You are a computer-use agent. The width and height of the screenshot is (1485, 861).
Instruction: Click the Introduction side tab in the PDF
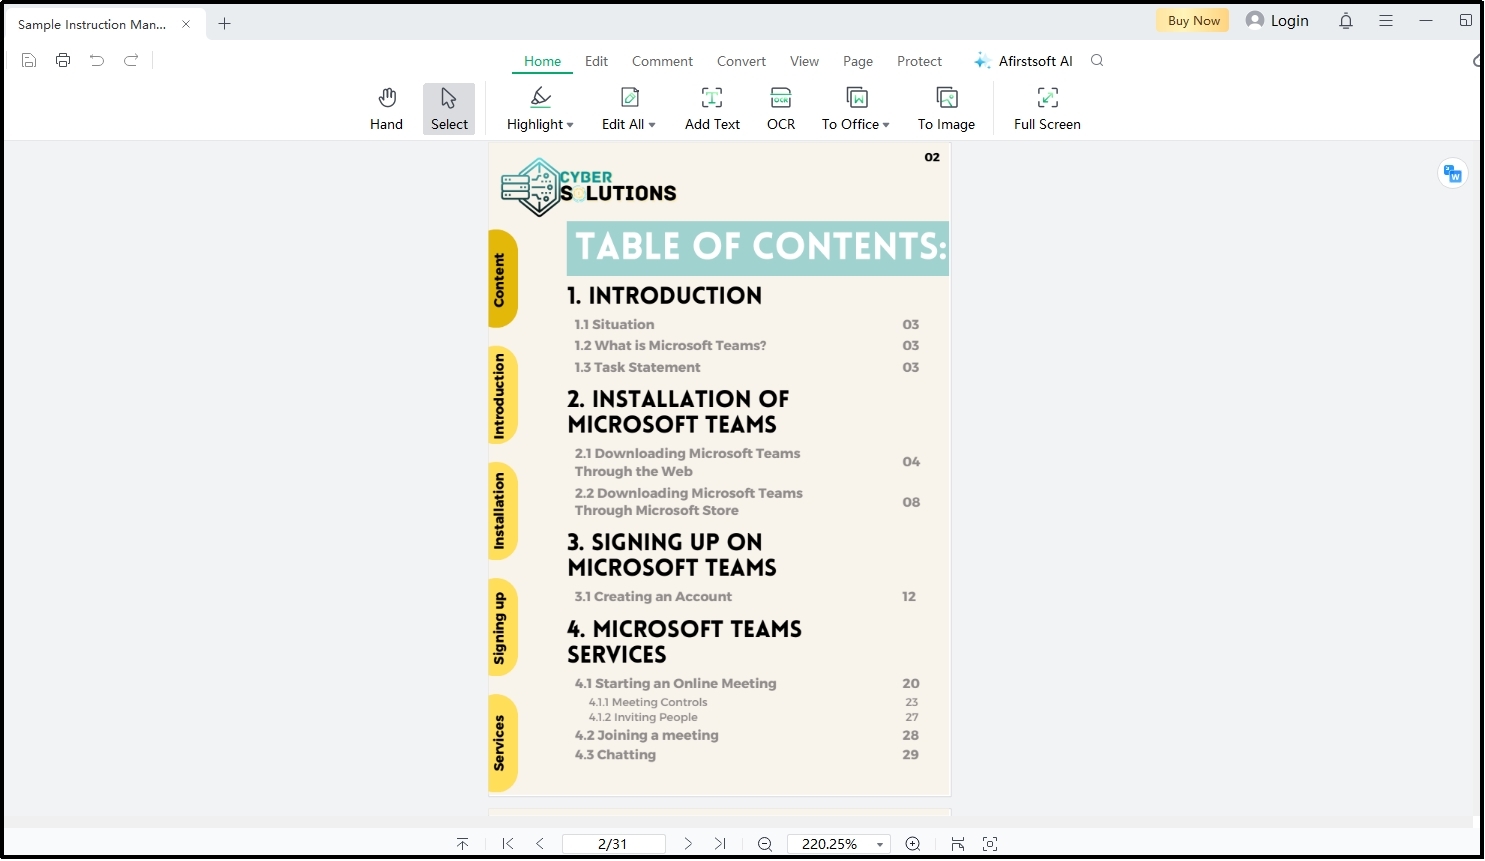pos(502,395)
